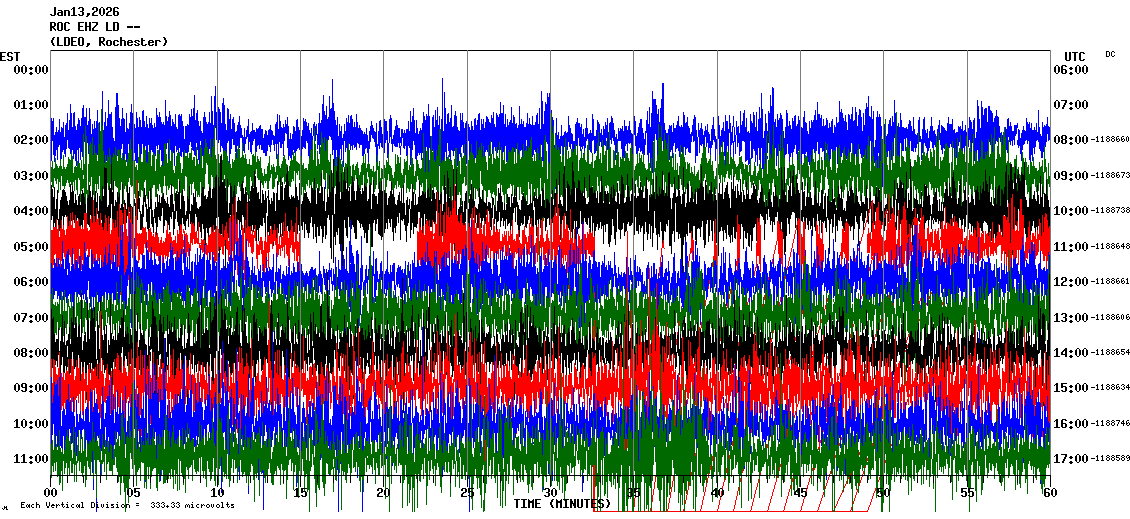Click the Jan13,2026 date header
Screen dimensions: 1130x519
coord(85,12)
